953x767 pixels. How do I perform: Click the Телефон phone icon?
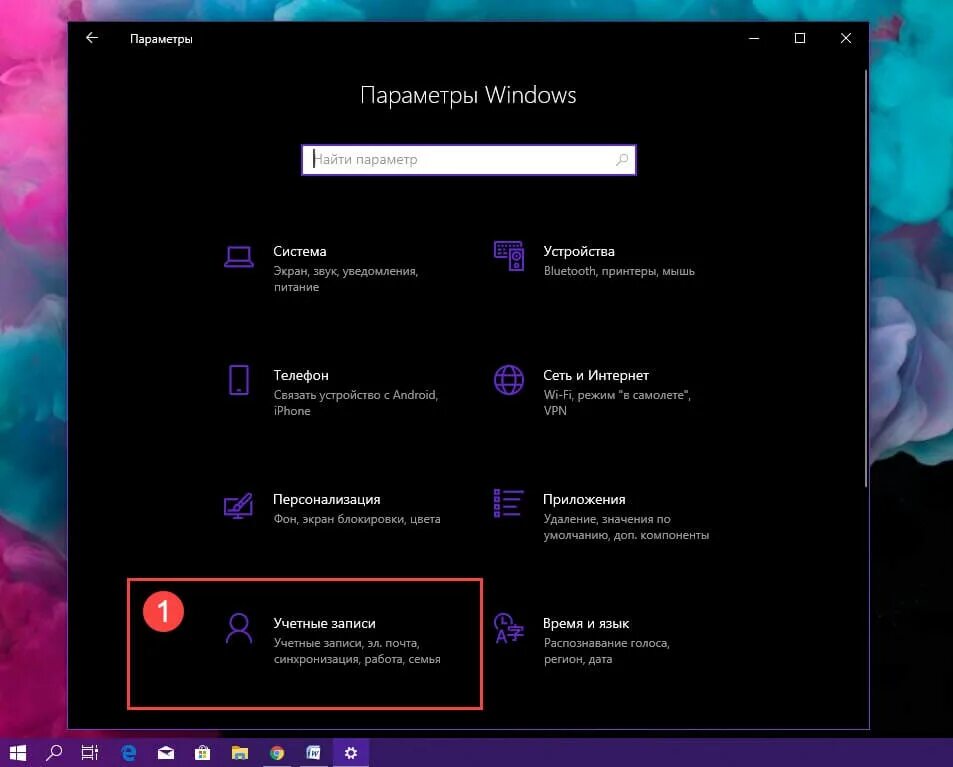[239, 380]
